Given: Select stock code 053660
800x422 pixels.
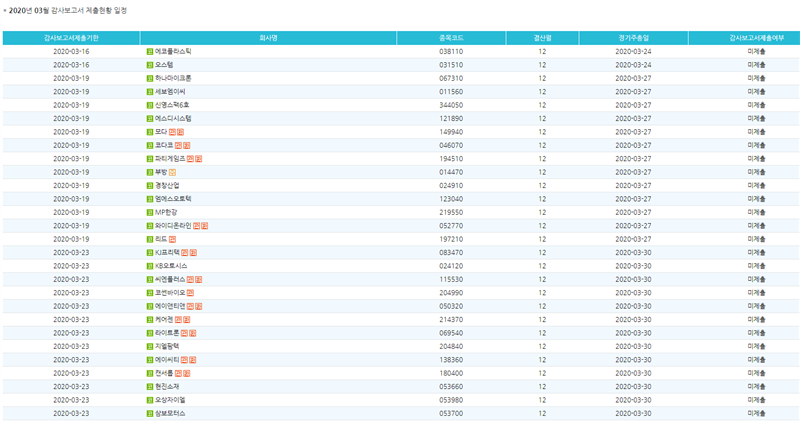Looking at the screenshot, I should (x=451, y=387).
